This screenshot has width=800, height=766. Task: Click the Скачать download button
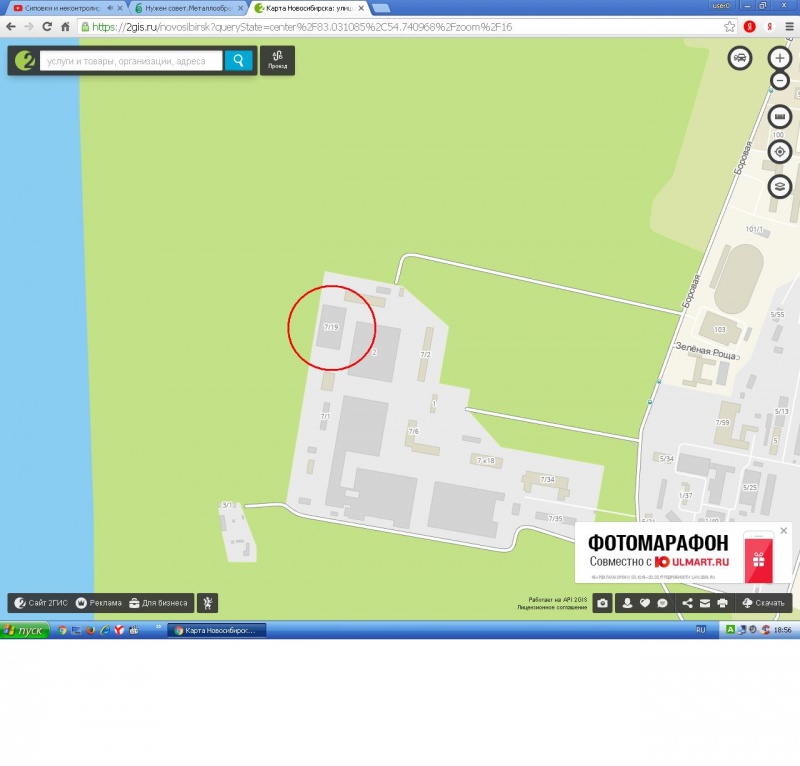pos(764,603)
